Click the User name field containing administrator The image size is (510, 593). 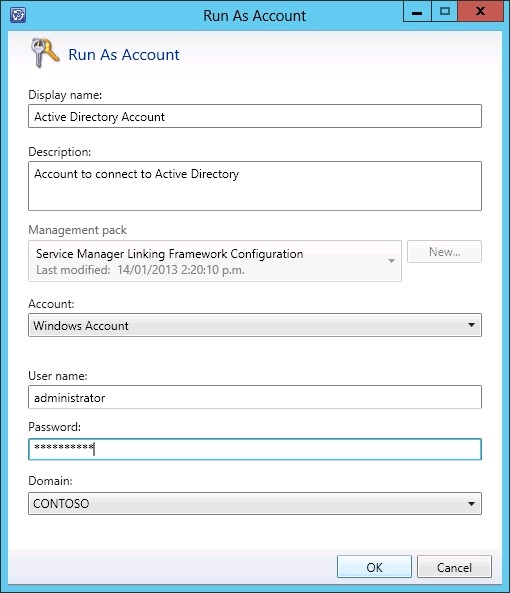click(255, 397)
